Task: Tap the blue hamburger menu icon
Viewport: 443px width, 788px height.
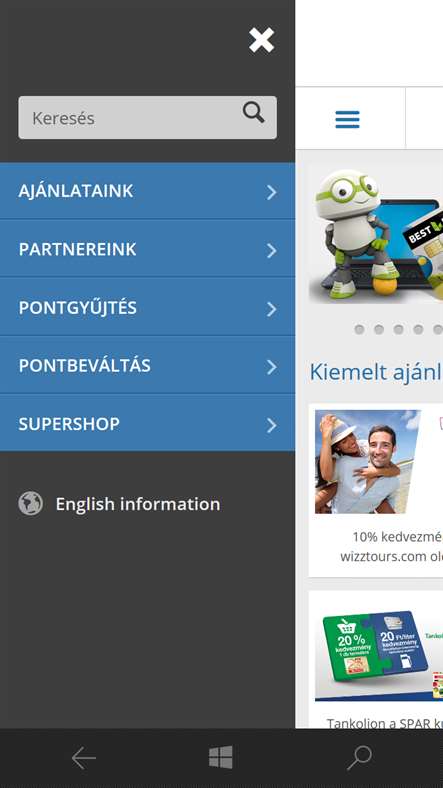Action: [348, 119]
